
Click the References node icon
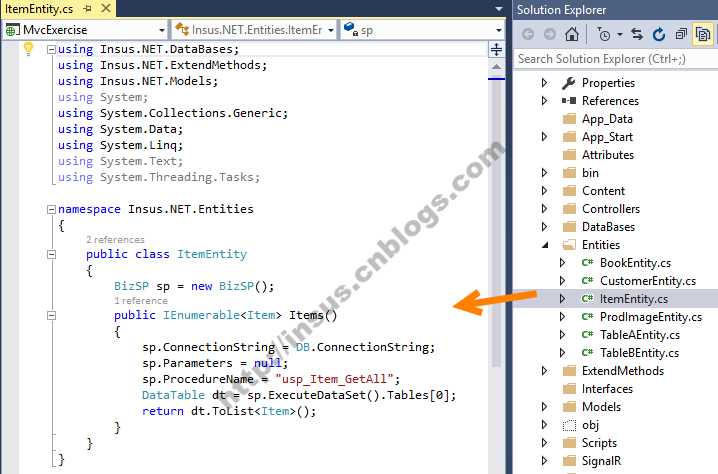569,101
